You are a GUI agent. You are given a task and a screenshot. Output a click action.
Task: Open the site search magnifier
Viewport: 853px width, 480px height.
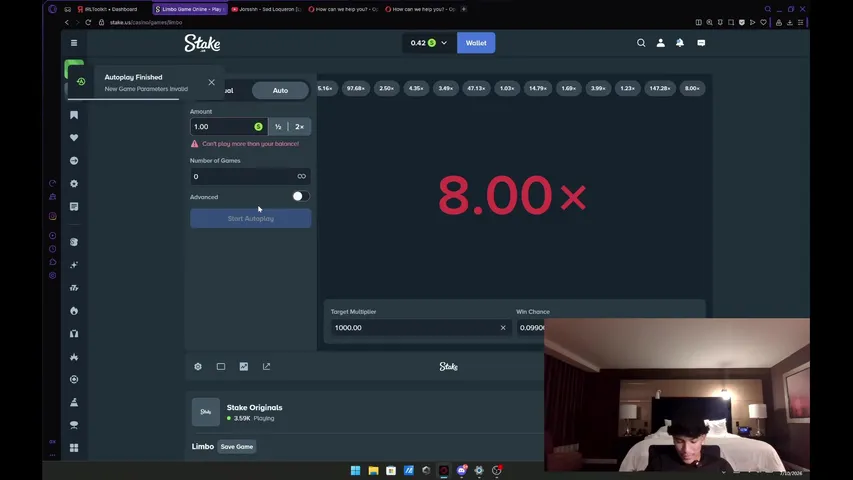[641, 43]
